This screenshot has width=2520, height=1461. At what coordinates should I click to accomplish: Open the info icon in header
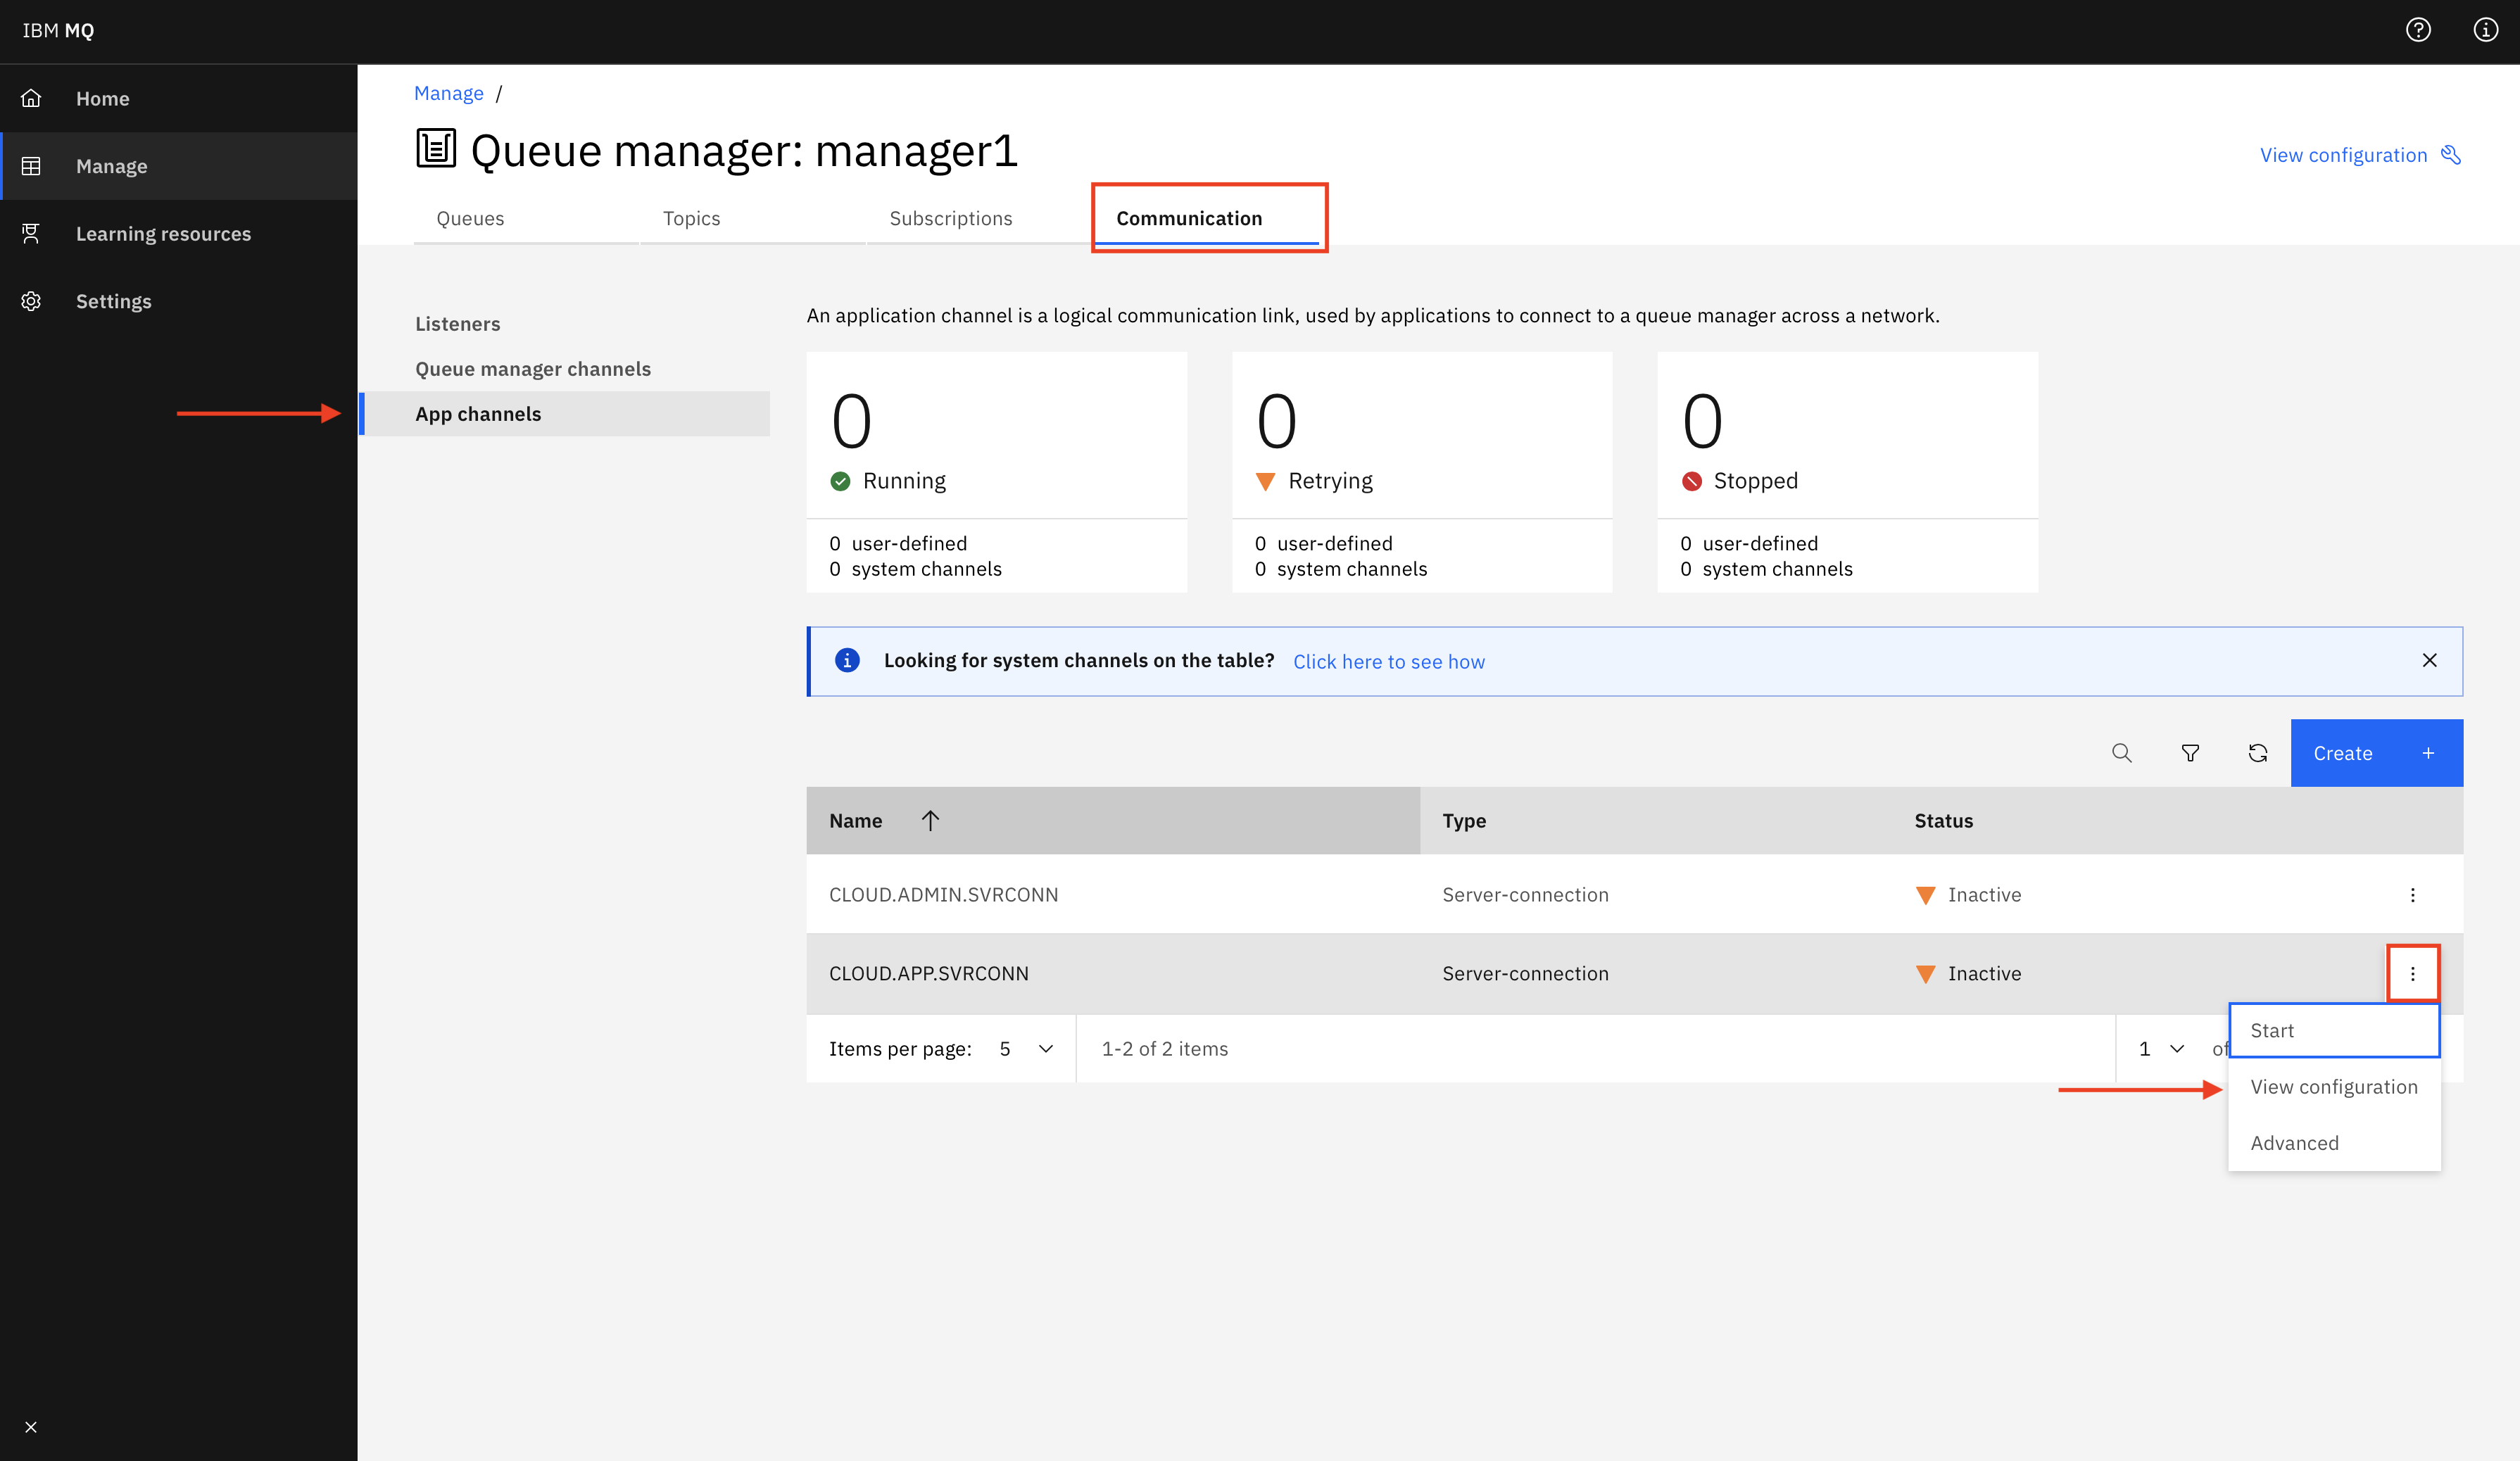(x=2485, y=30)
